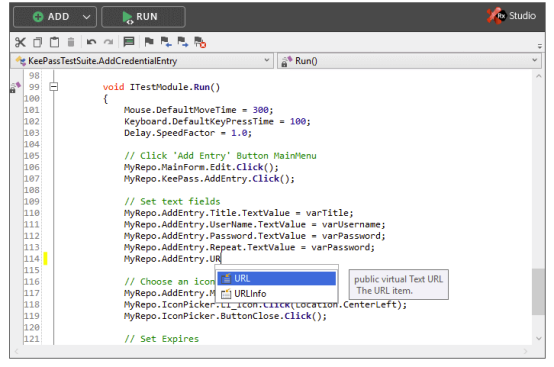Click the 'UserName.TextValue = varUsername;' line
The height and width of the screenshot is (367, 554).
254,224
